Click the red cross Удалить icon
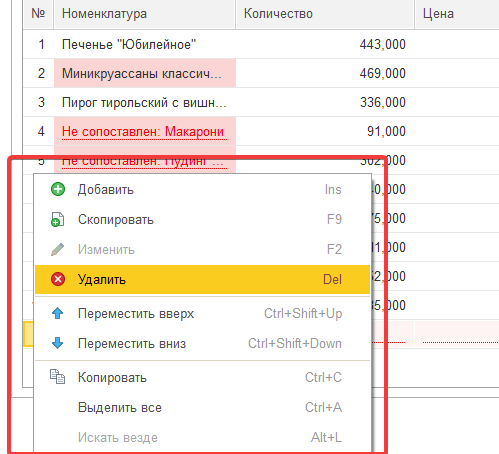Image resolution: width=499 pixels, height=454 pixels. [x=58, y=279]
